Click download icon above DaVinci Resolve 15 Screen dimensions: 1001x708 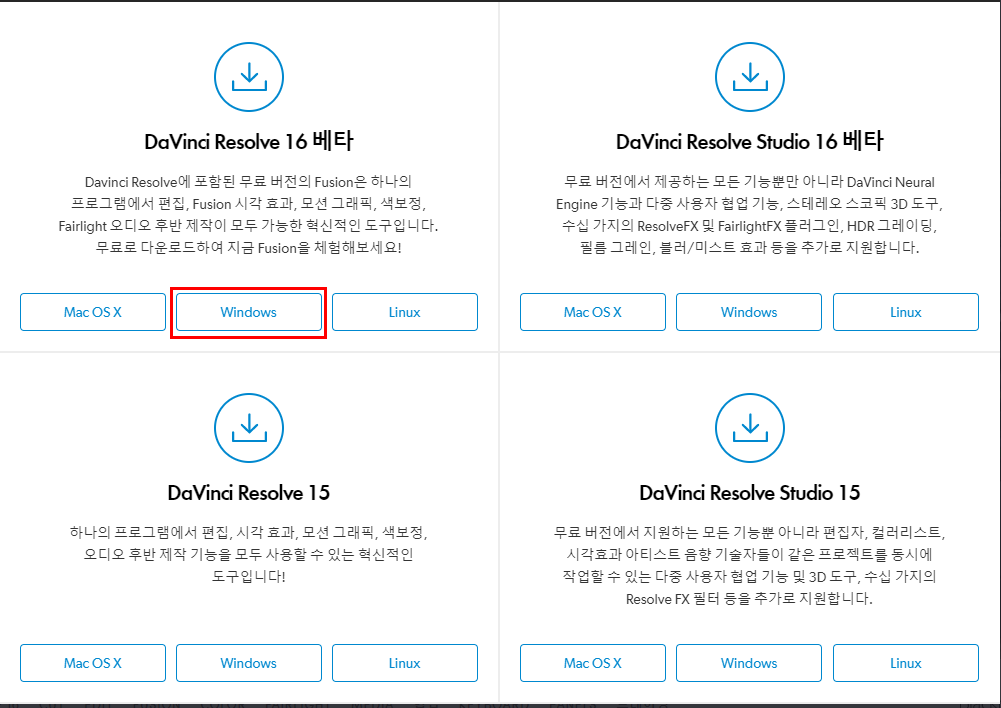click(249, 428)
